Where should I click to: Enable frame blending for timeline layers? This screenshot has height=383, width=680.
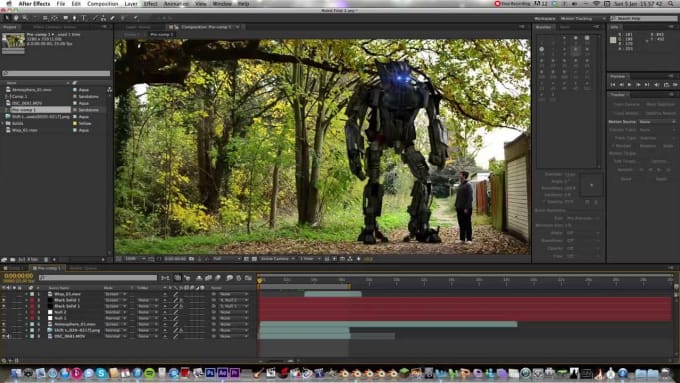pos(208,278)
